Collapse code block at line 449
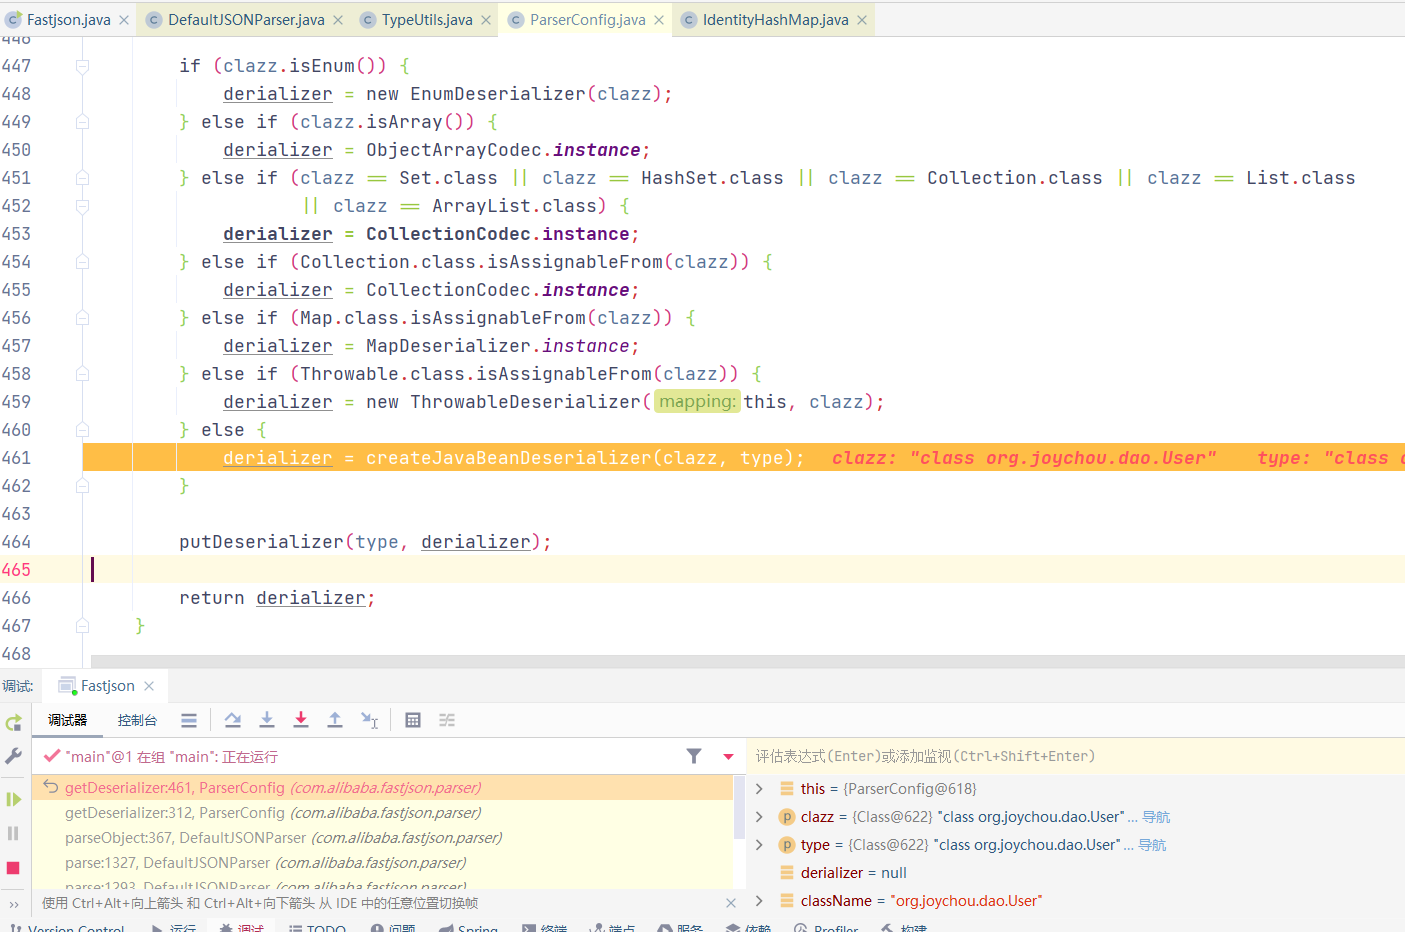 pyautogui.click(x=83, y=122)
